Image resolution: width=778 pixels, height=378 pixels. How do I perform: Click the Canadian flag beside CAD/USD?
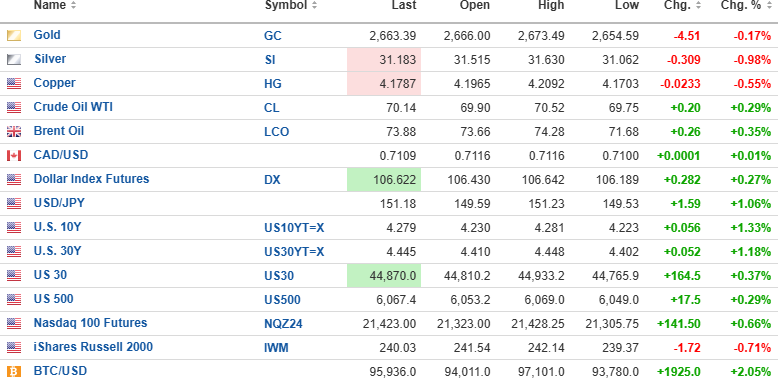click(14, 155)
